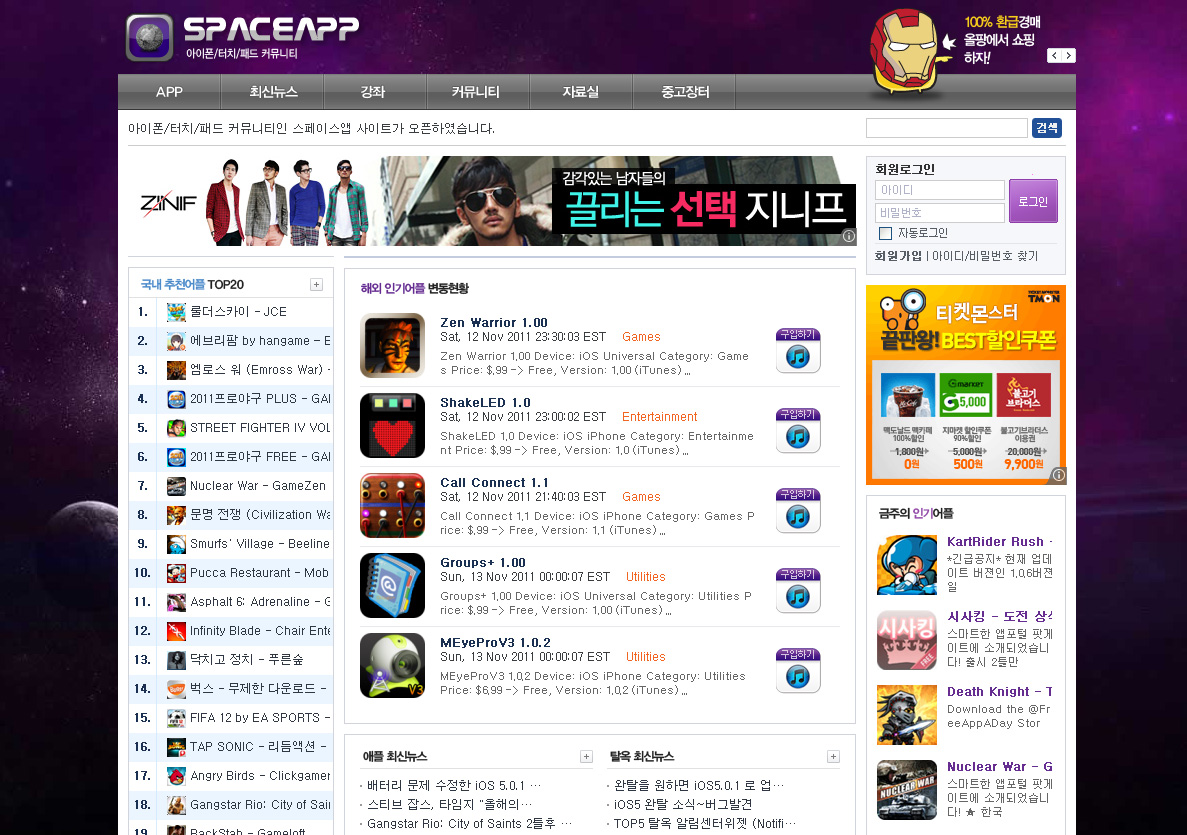Open the 회원가입 sign-up link
The height and width of the screenshot is (835, 1187).
898,256
